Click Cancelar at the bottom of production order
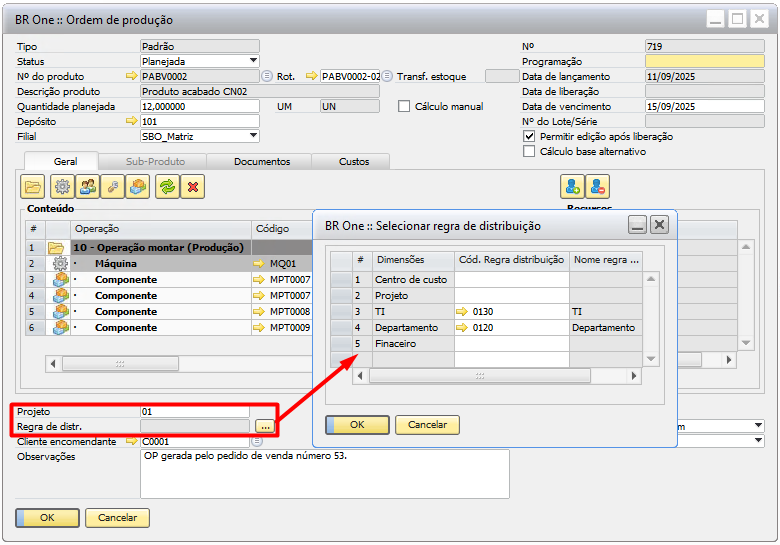Viewport: 780px width, 545px height. click(x=117, y=518)
